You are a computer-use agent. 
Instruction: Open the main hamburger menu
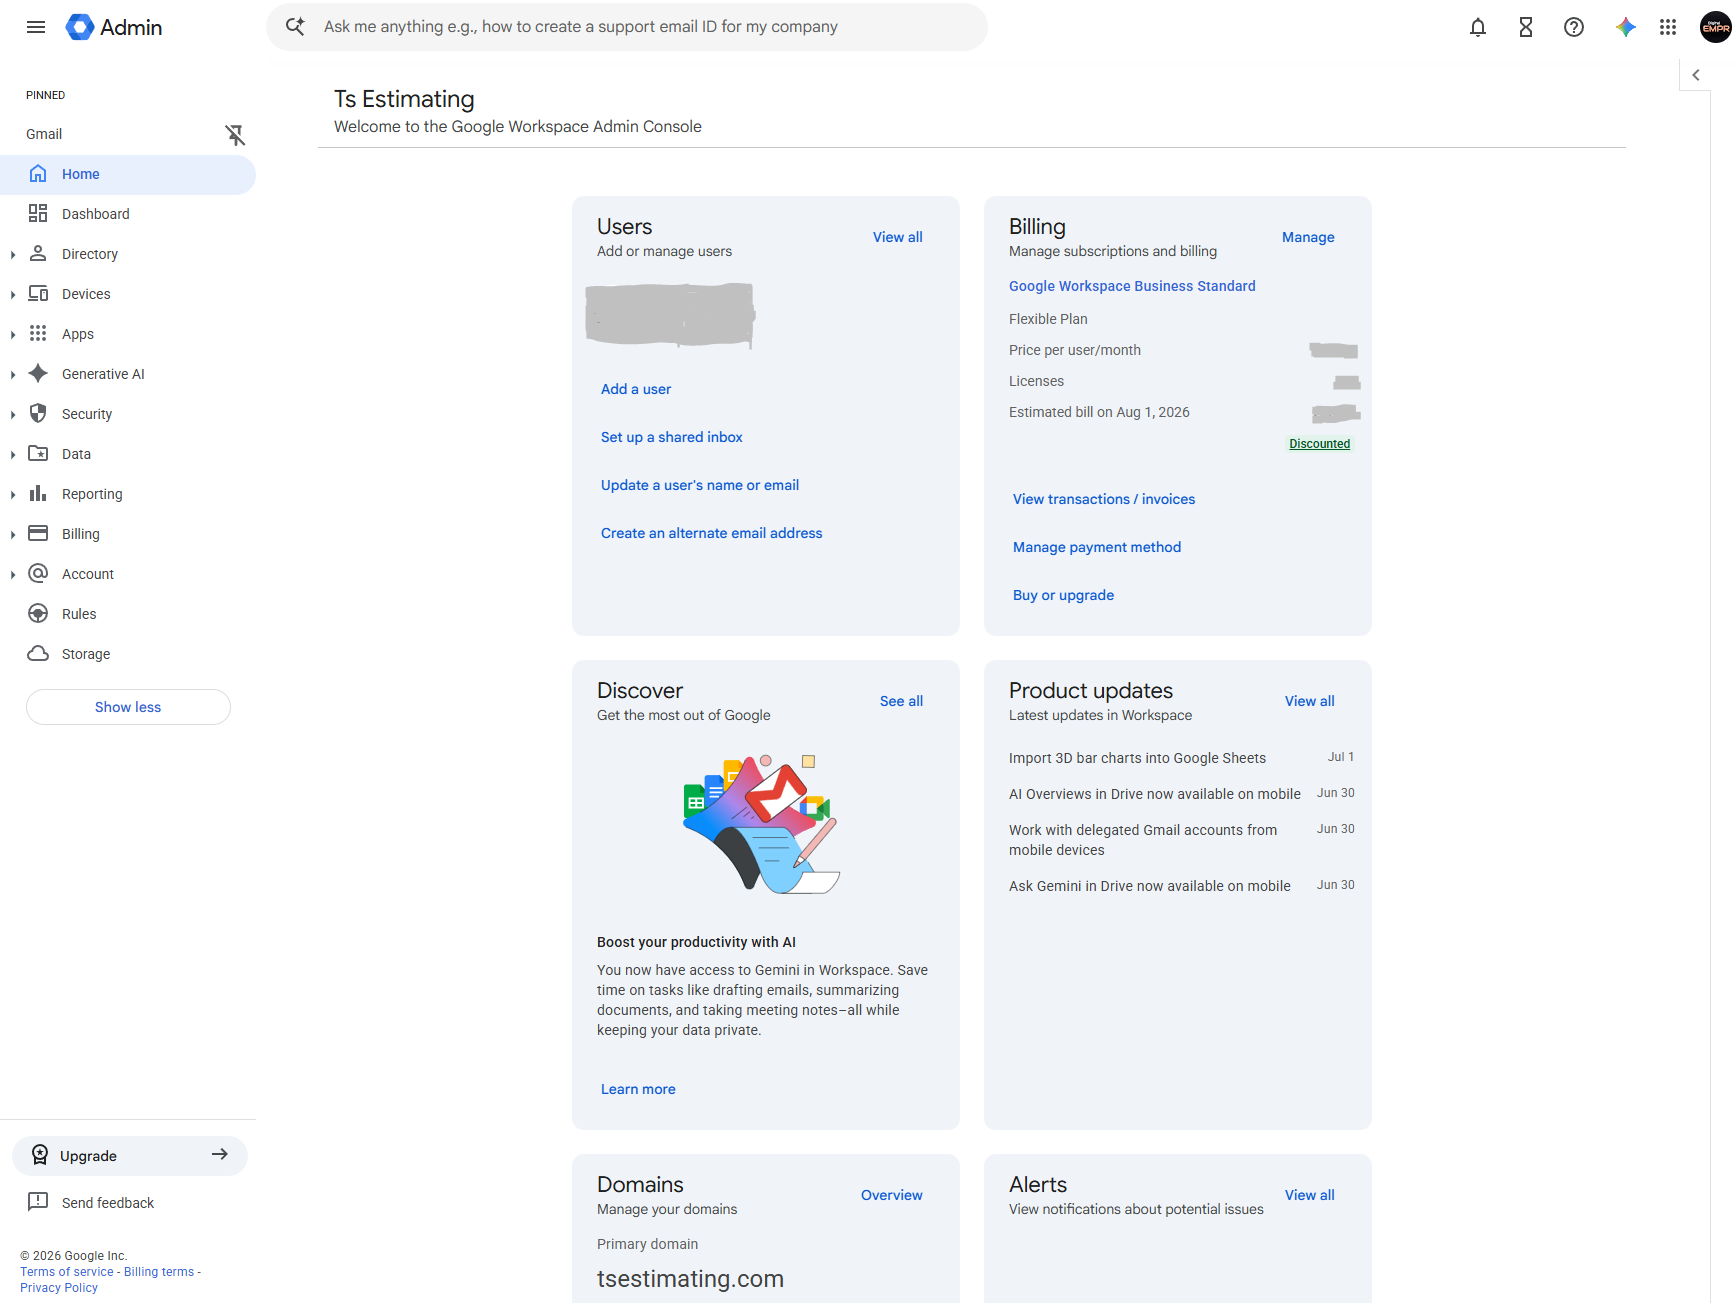36,27
